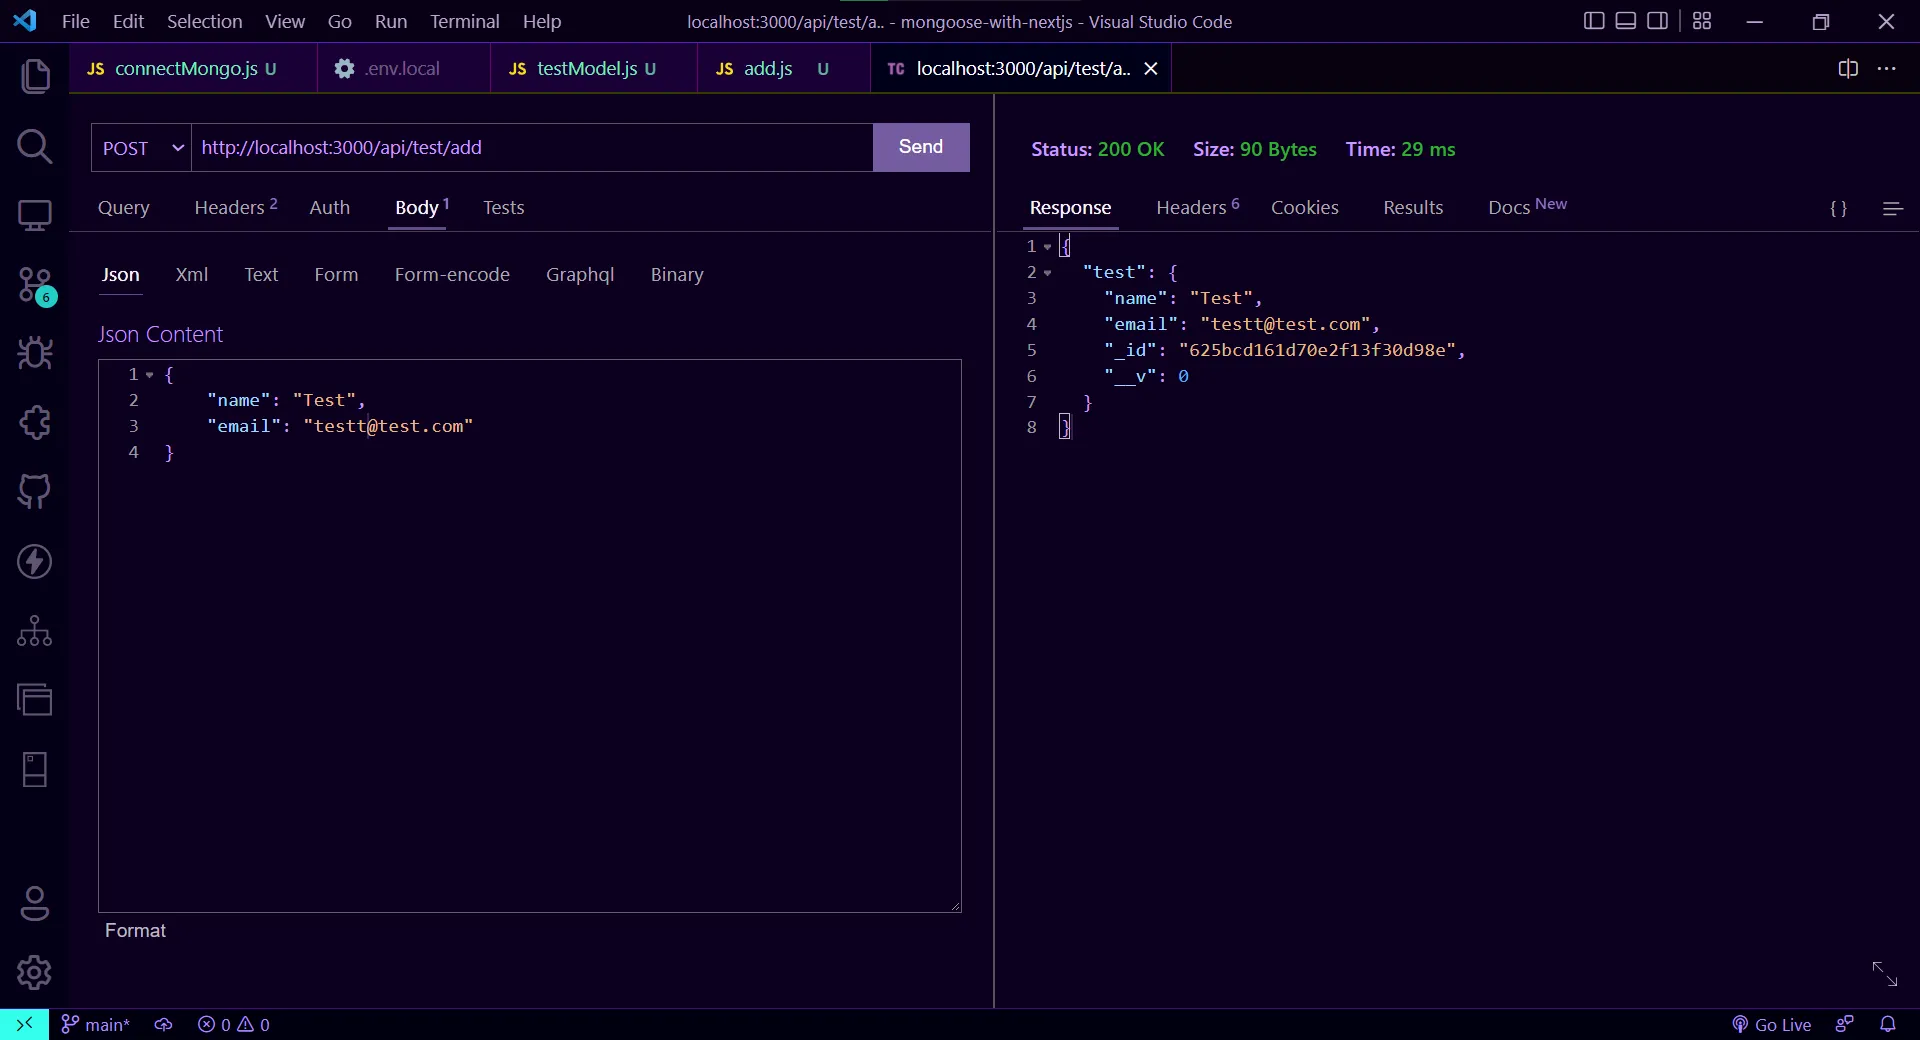The image size is (1920, 1040).
Task: Select the Graphql body type tab
Action: click(x=580, y=274)
